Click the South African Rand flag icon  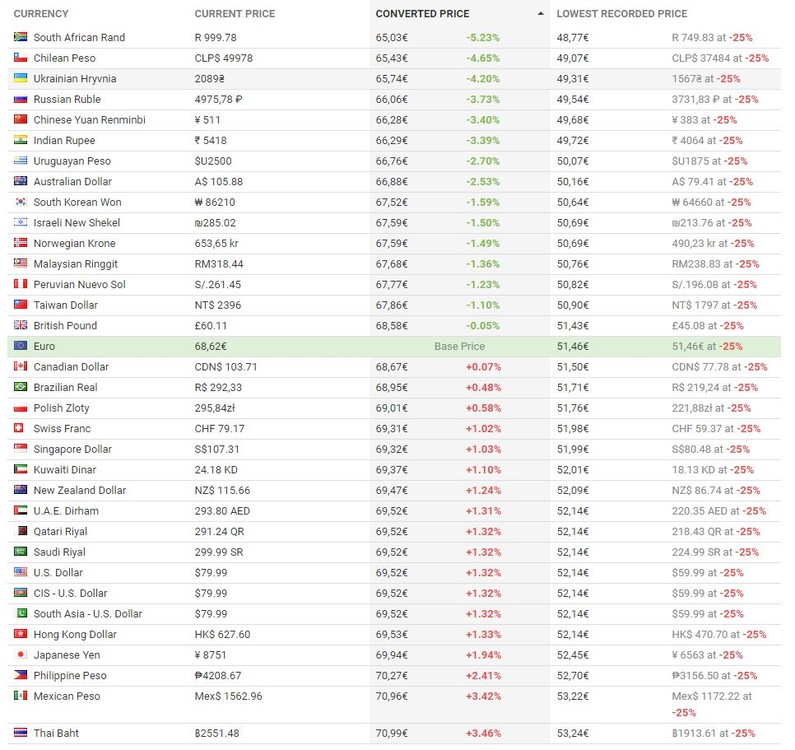(x=19, y=37)
